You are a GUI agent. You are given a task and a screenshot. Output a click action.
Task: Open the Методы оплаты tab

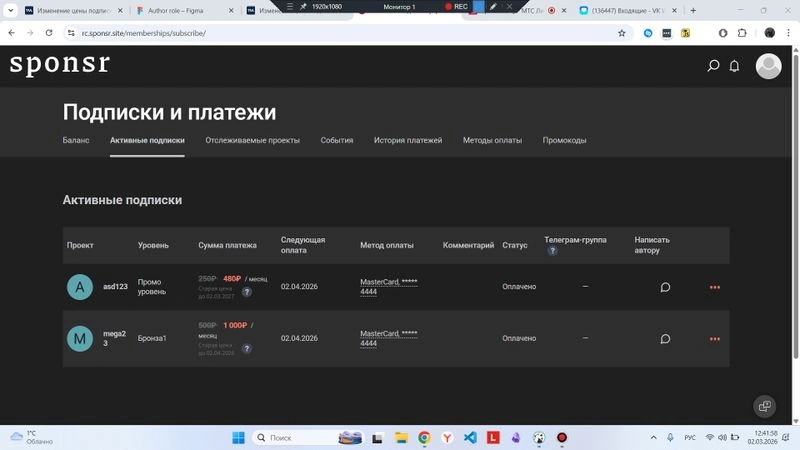492,140
